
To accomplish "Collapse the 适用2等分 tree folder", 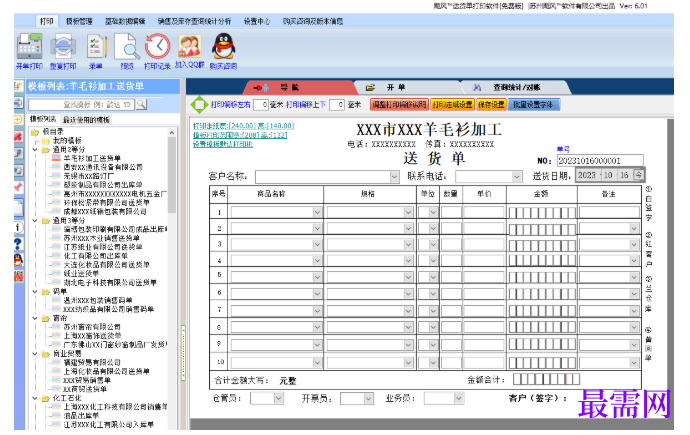I will [x=35, y=150].
